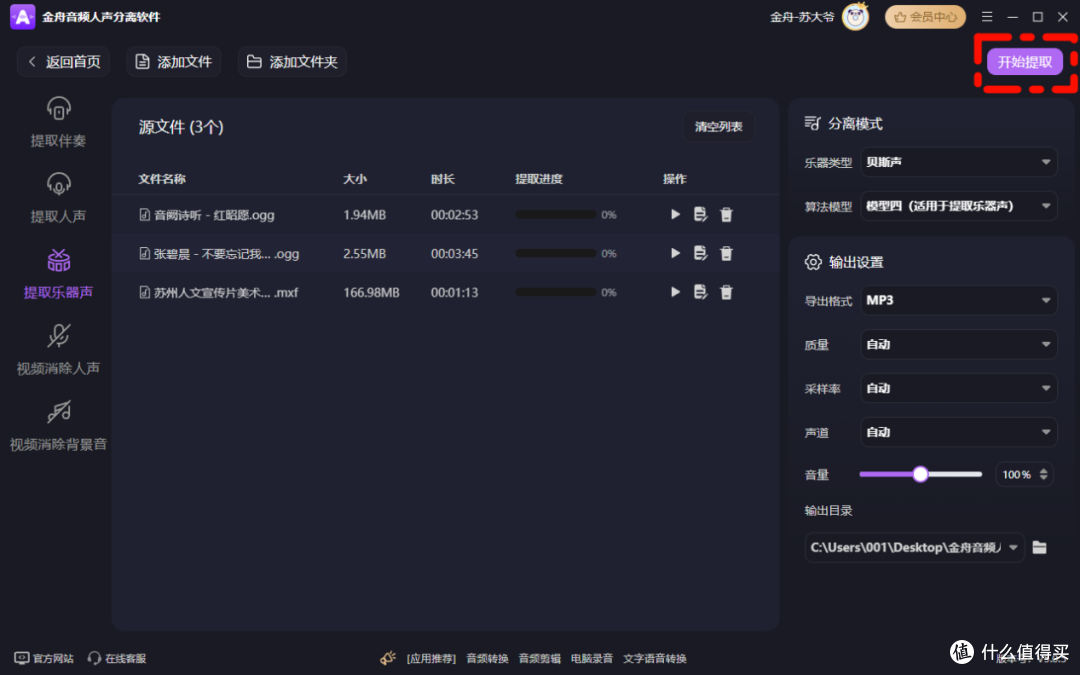The image size is (1080, 675).
Task: Open the 电脑录音 recommended app
Action: [592, 658]
